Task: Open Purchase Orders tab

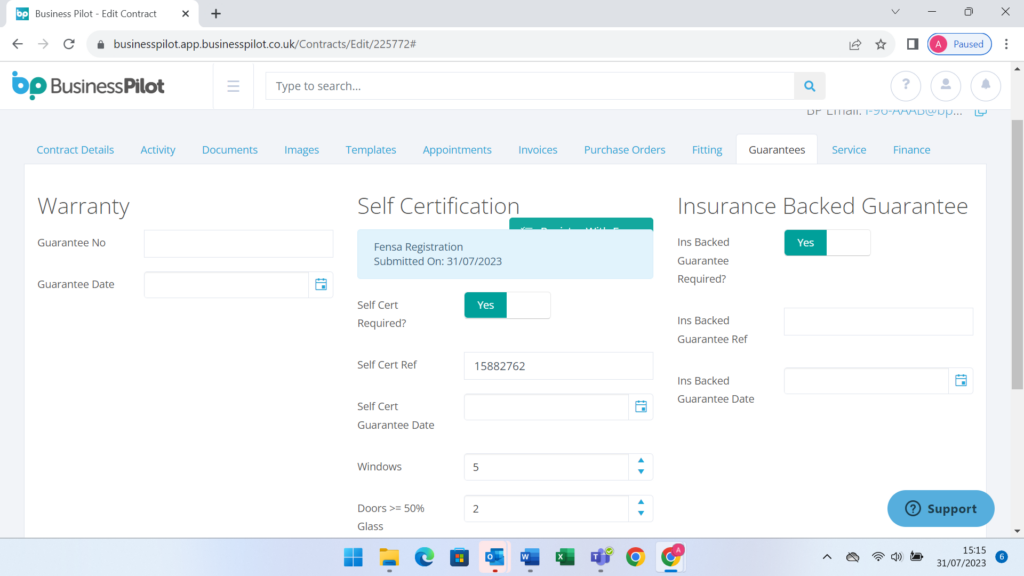Action: pyautogui.click(x=625, y=150)
